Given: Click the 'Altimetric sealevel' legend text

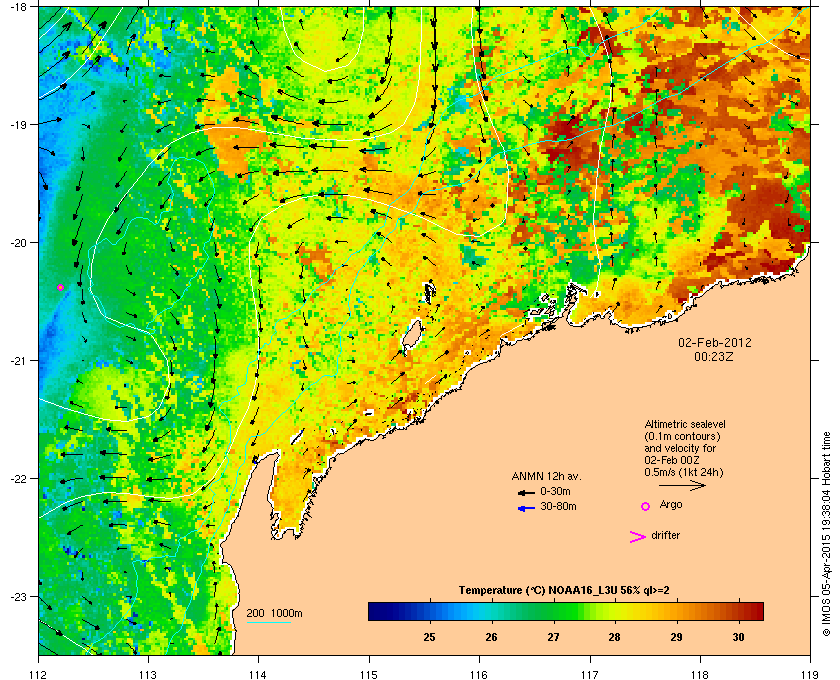Looking at the screenshot, I should (x=685, y=424).
